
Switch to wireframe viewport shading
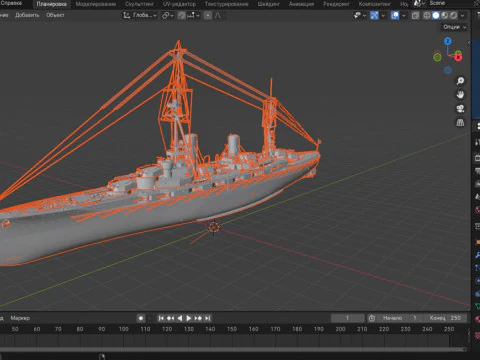tap(427, 15)
